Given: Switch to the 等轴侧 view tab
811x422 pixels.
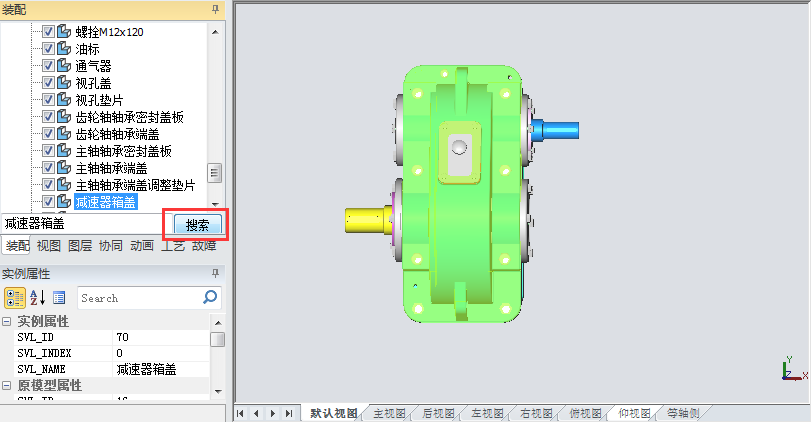Looking at the screenshot, I should click(x=683, y=413).
